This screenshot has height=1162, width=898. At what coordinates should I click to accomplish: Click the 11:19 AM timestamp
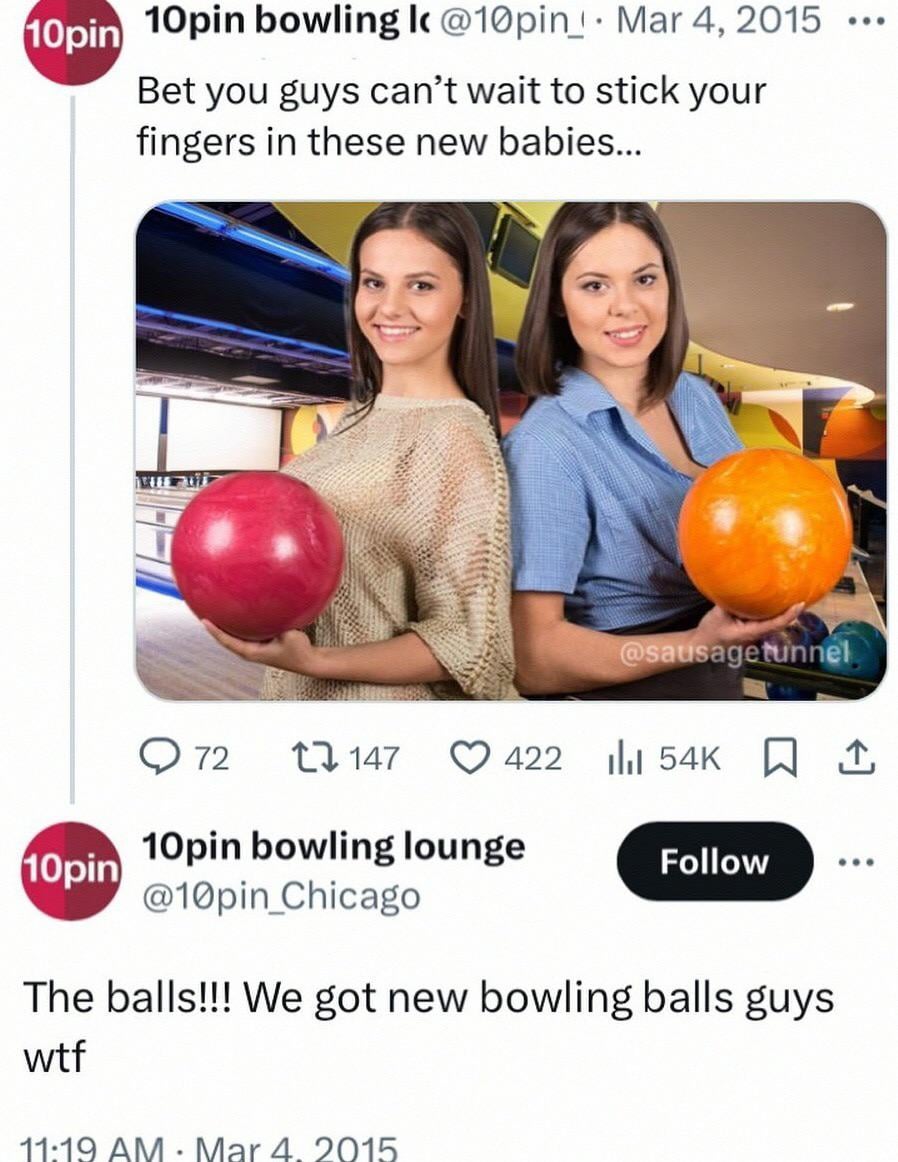[x=92, y=1147]
